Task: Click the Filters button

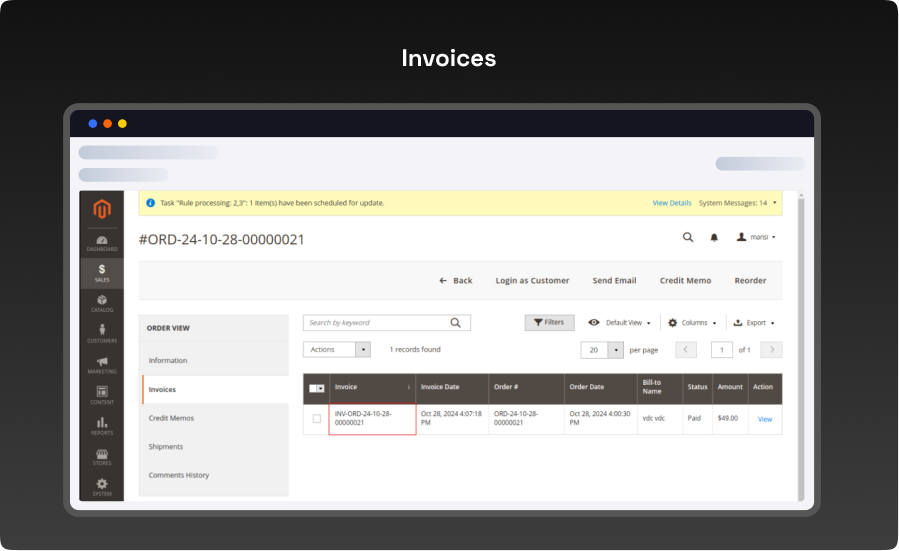Action: (x=549, y=323)
